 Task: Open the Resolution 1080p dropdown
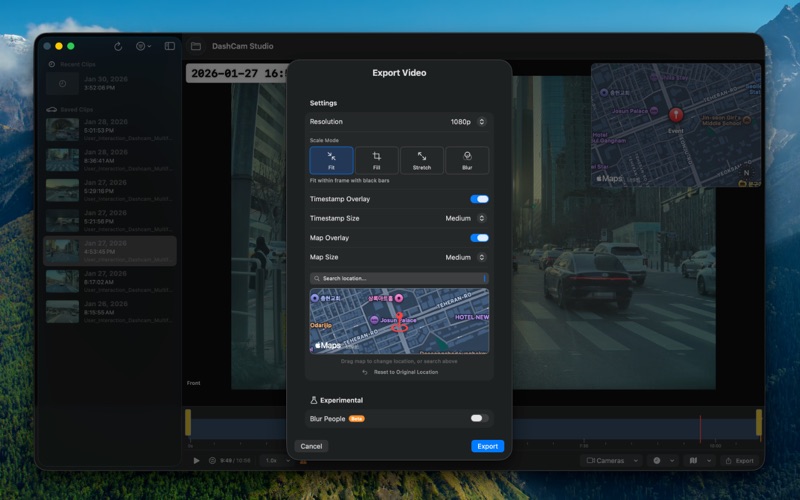point(468,121)
